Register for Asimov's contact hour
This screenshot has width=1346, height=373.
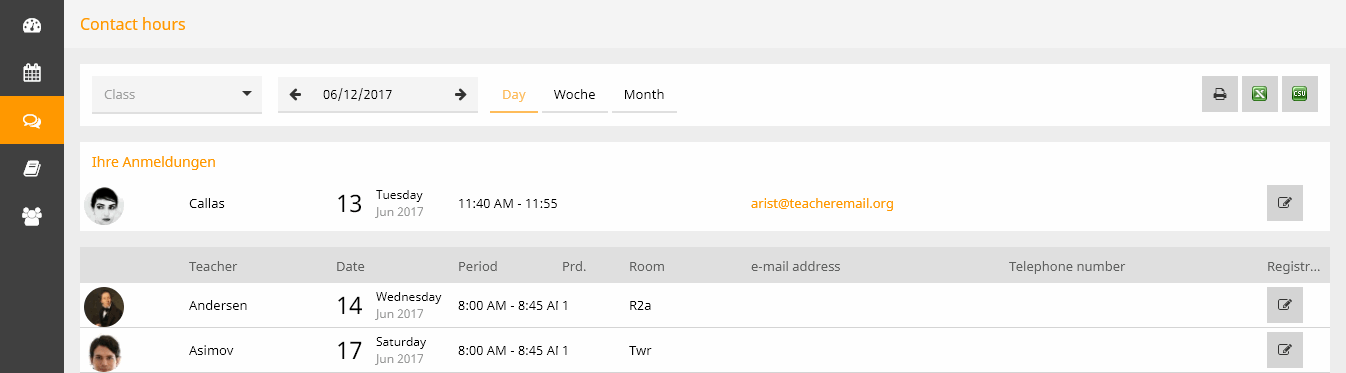coord(1285,351)
